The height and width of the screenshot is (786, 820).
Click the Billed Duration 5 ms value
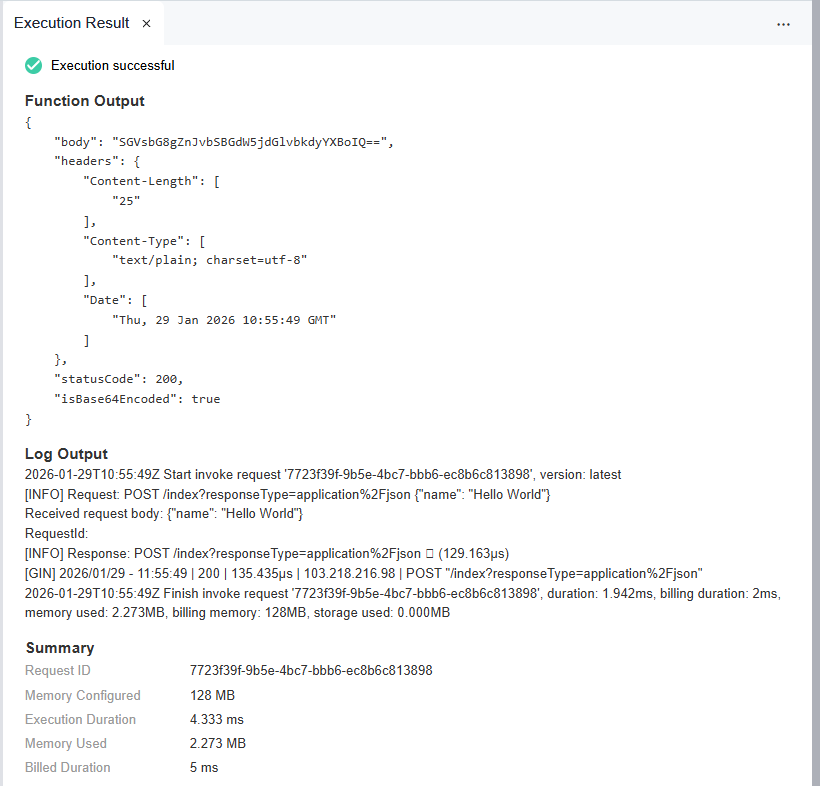(204, 768)
